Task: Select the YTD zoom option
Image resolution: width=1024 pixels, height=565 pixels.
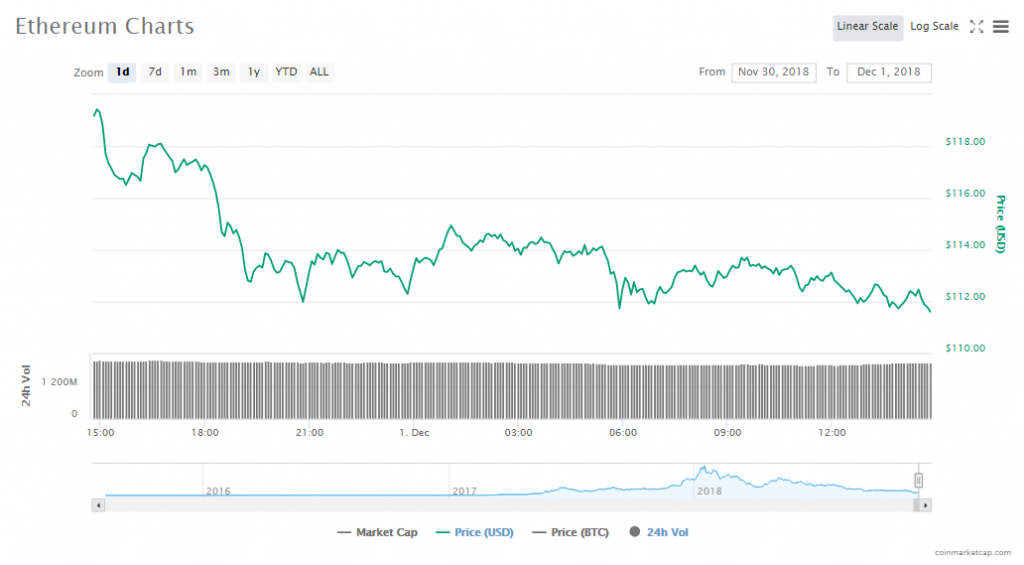Action: 286,72
